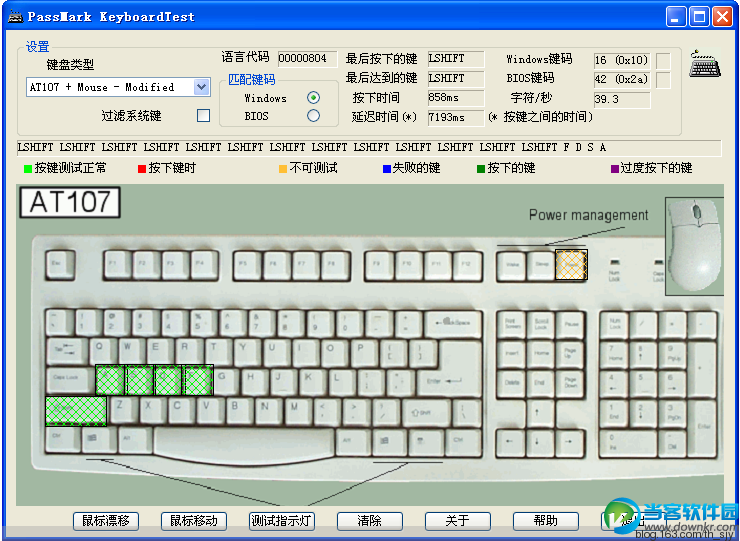Click the left arrow key on the keyboard image

[x=511, y=442]
